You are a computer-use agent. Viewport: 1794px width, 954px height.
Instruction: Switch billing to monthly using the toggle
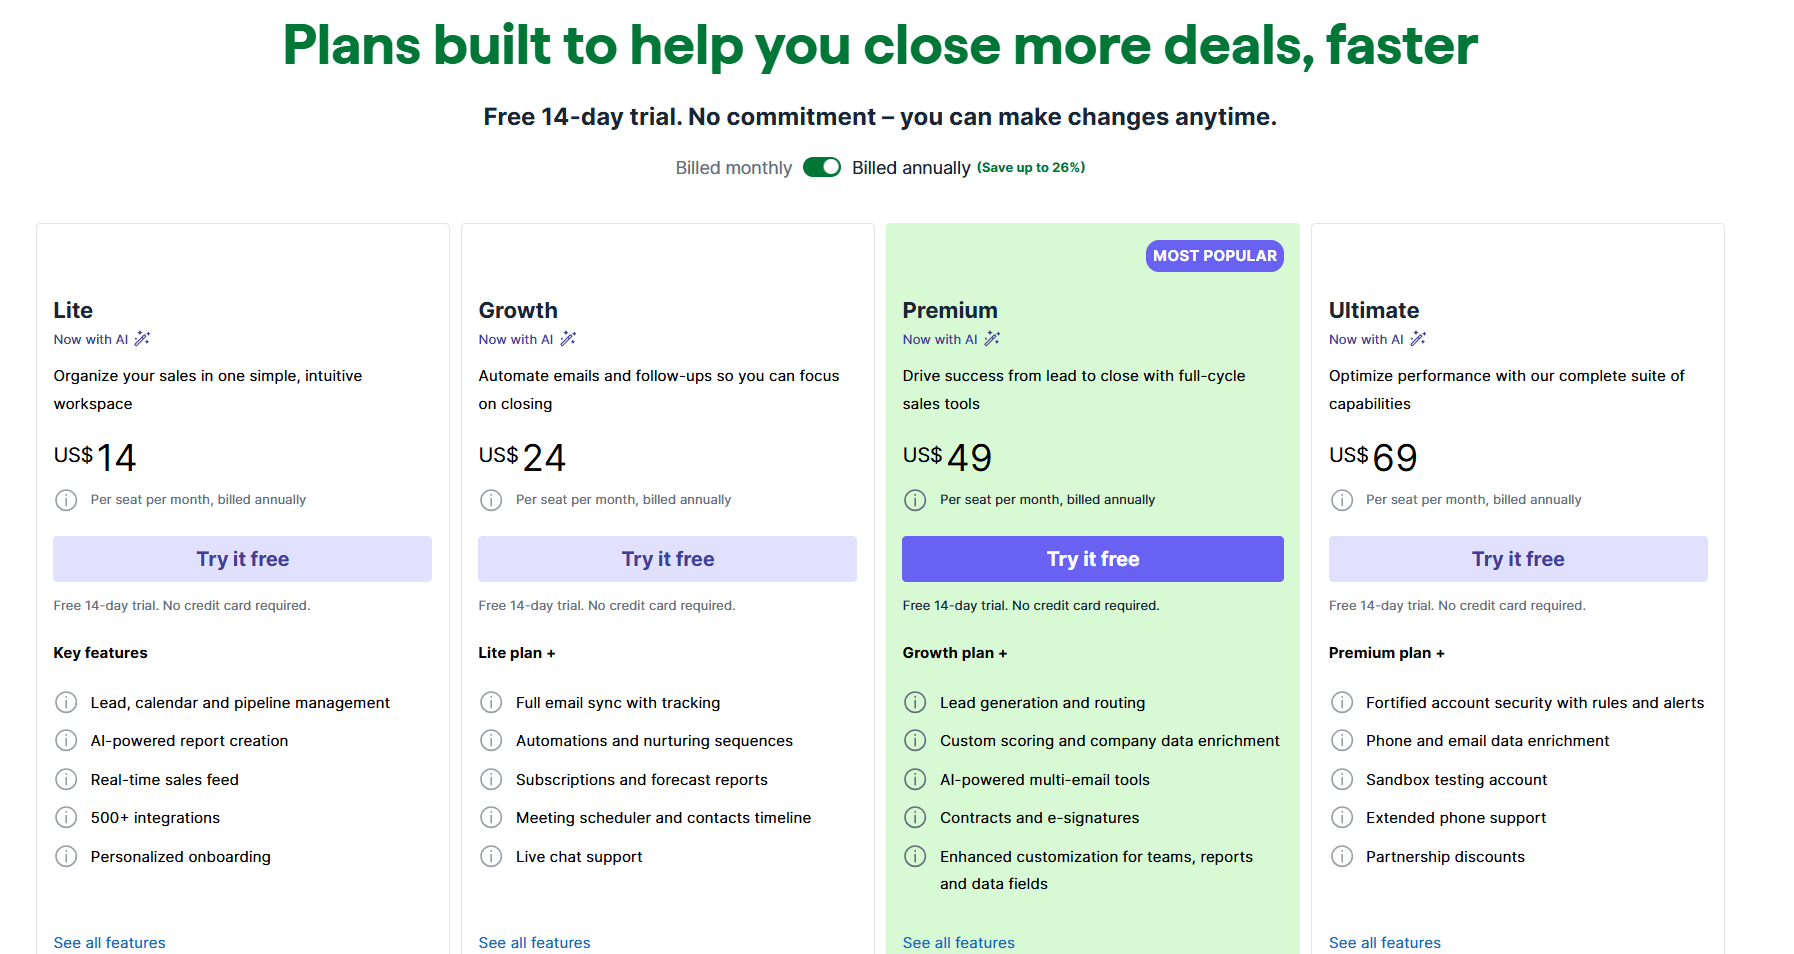[x=821, y=167]
